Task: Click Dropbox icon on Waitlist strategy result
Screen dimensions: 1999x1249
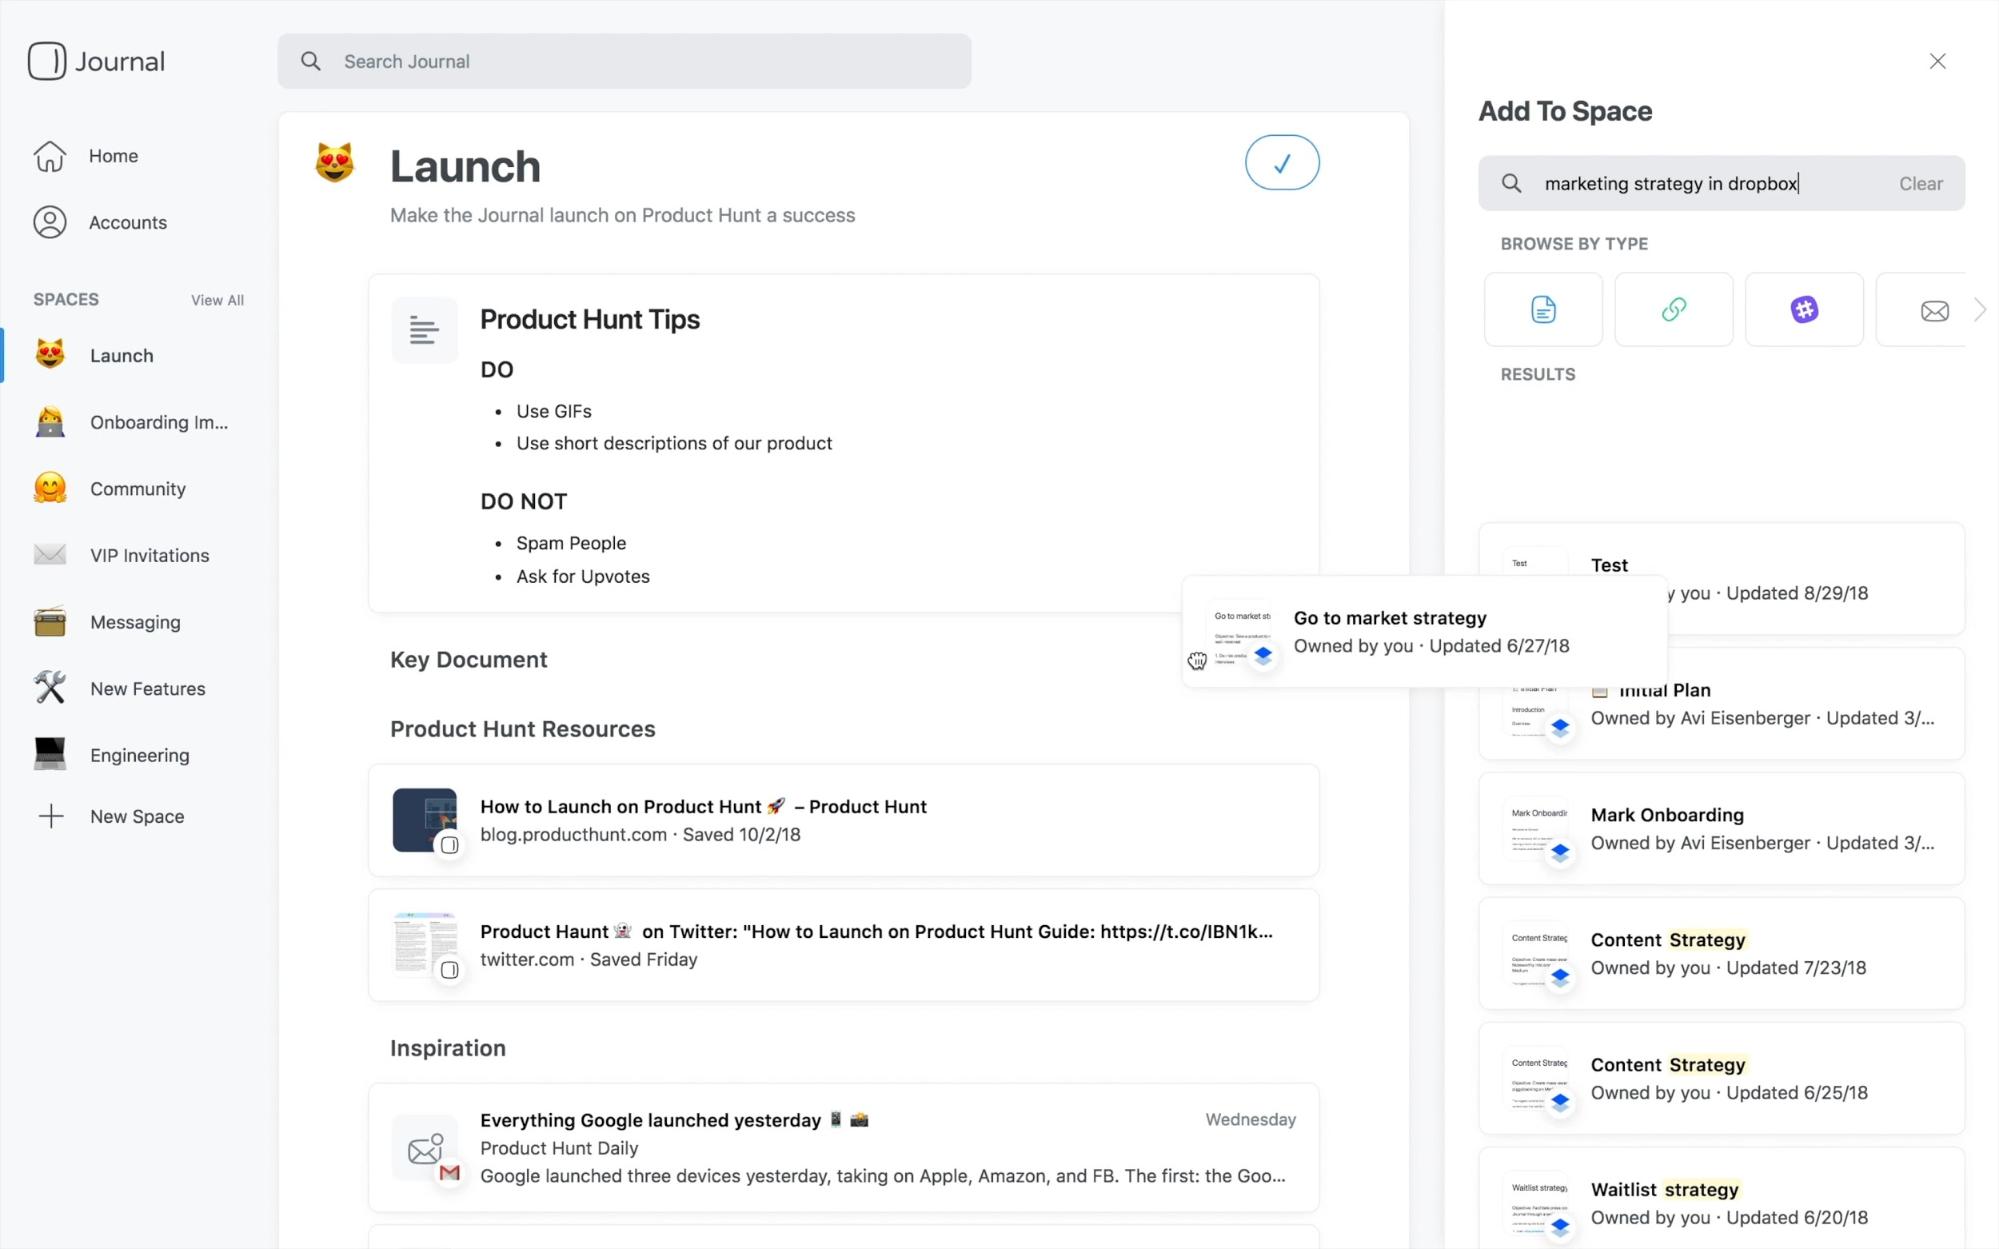Action: (x=1560, y=1226)
